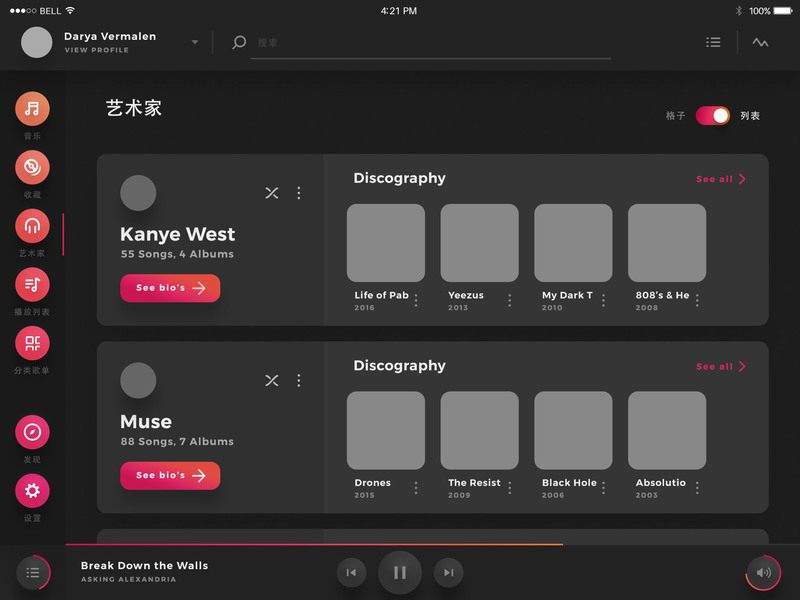Open 808's & He album cover
Screen dimensions: 800x600
pyautogui.click(x=667, y=243)
